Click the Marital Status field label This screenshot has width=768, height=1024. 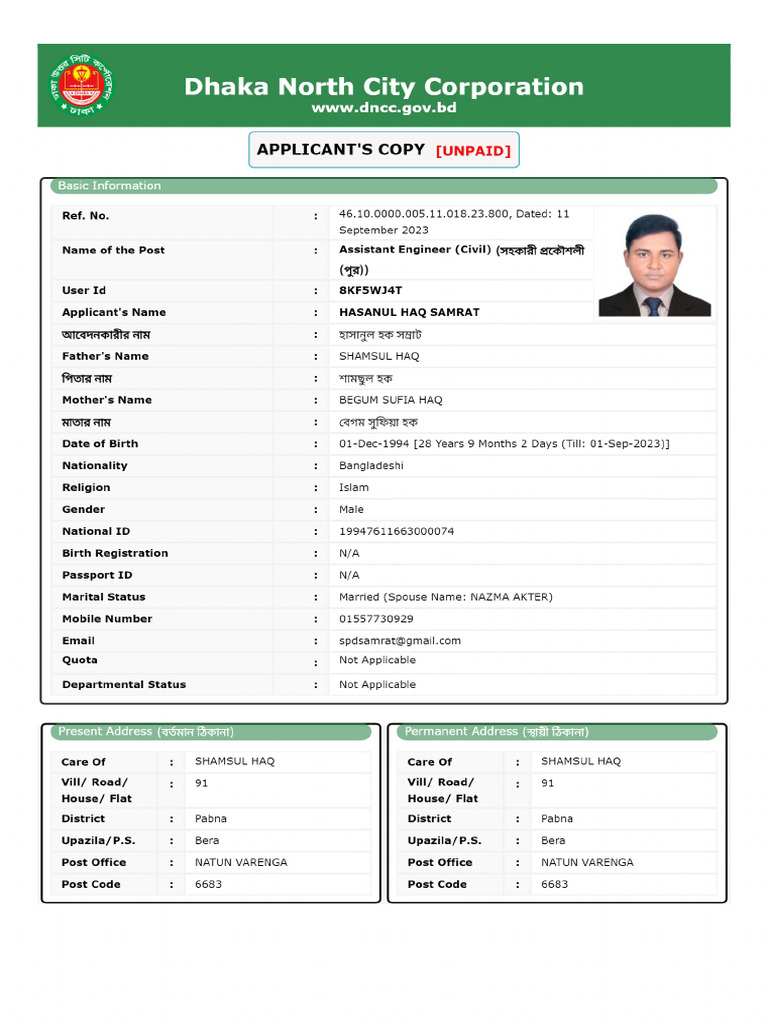pos(104,597)
